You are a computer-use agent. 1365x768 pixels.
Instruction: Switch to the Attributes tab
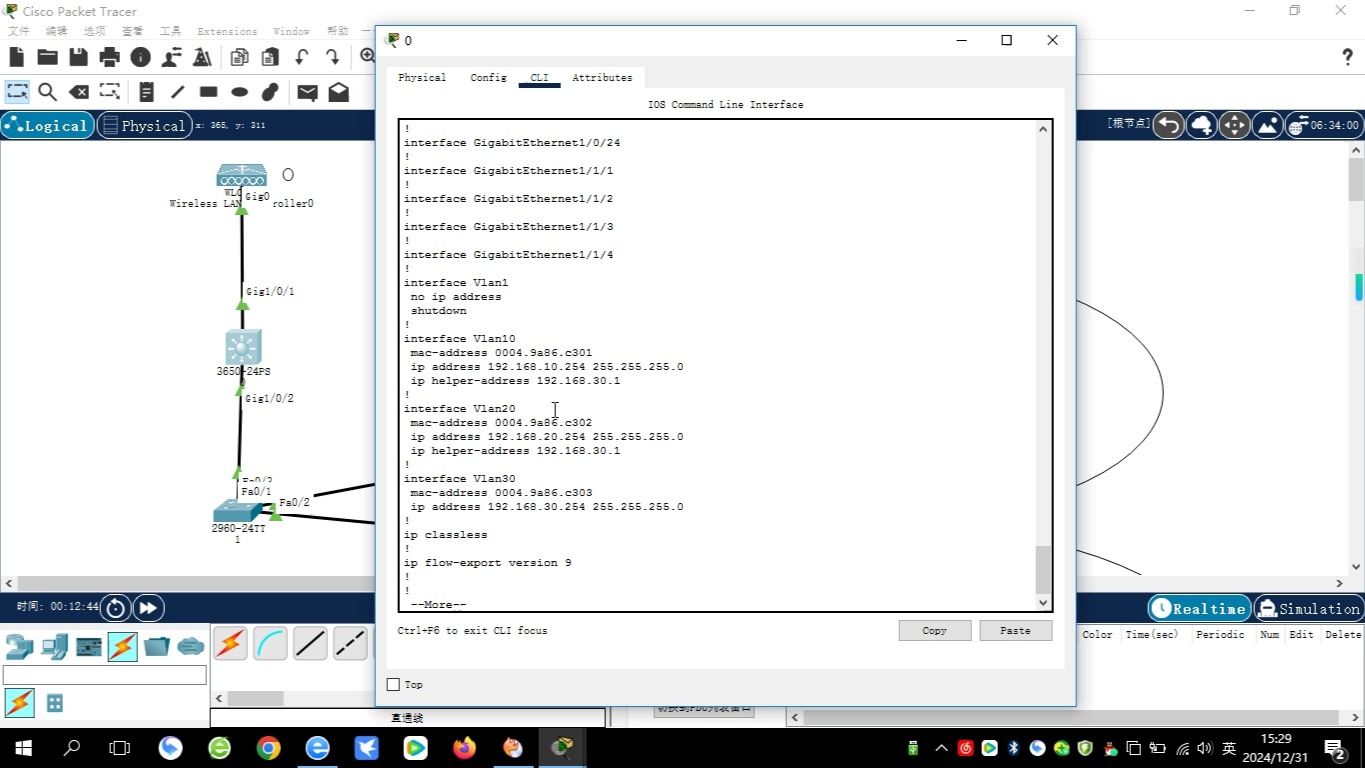pos(602,78)
